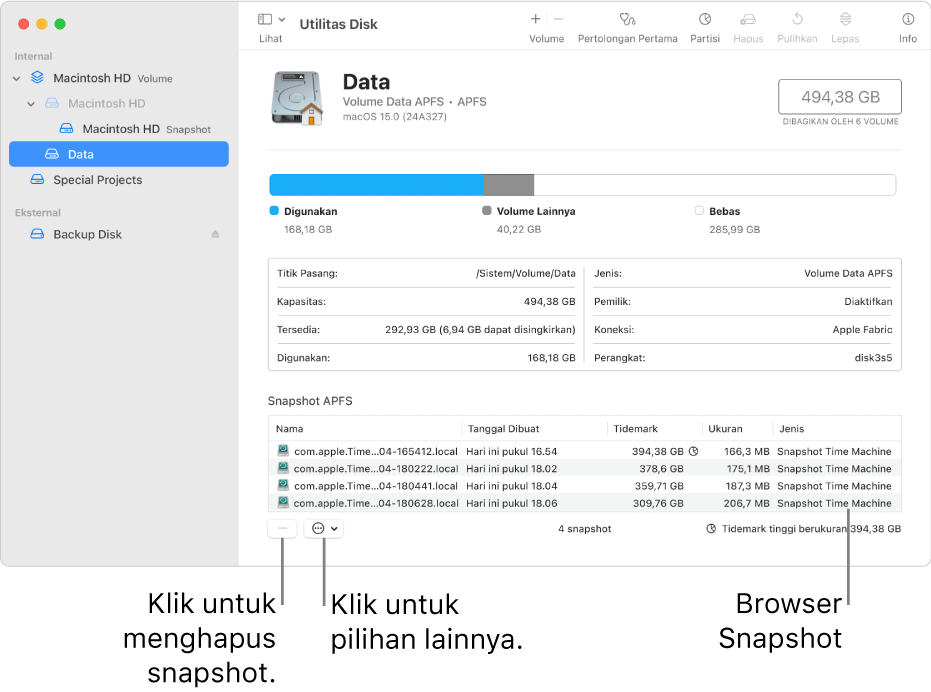931x692 pixels.
Task: Click the "Hari ini pukul 16.54" cell
Action: [x=511, y=451]
